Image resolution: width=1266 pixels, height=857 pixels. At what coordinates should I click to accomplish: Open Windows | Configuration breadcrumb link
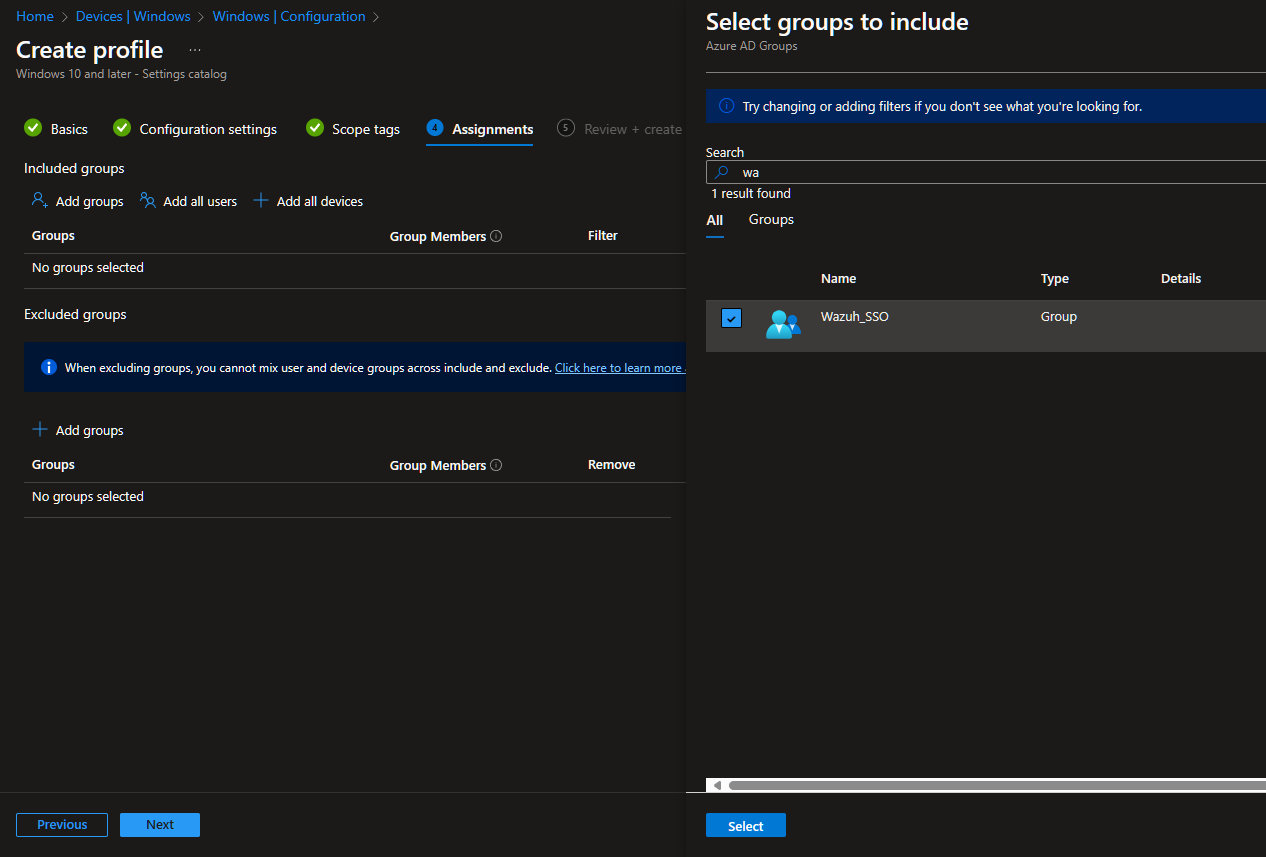tap(289, 16)
